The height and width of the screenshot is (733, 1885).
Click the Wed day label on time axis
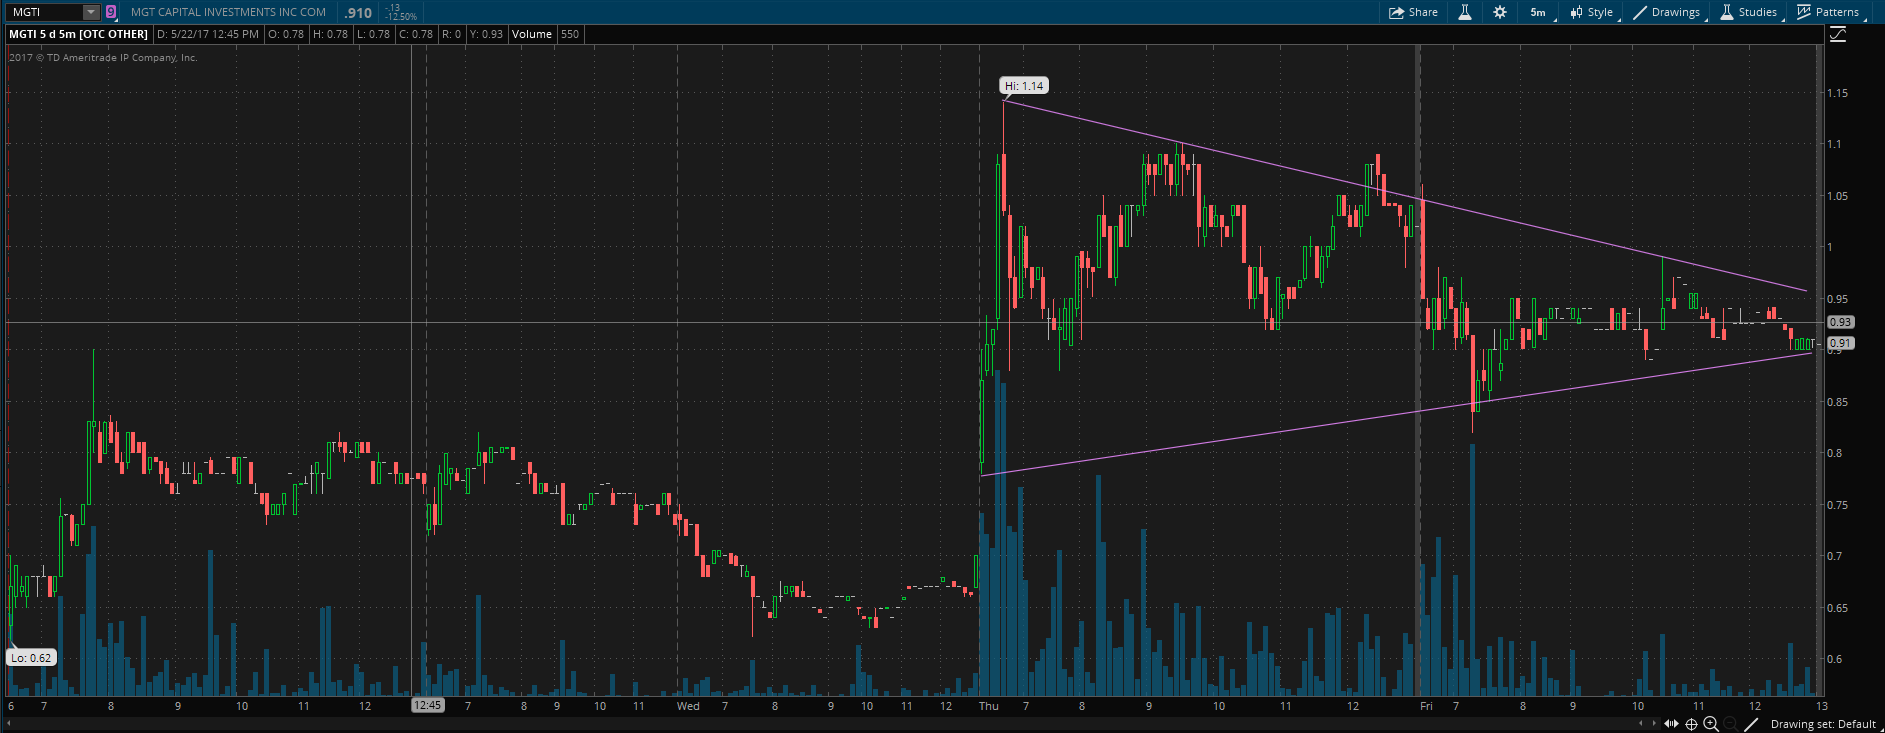coord(688,706)
